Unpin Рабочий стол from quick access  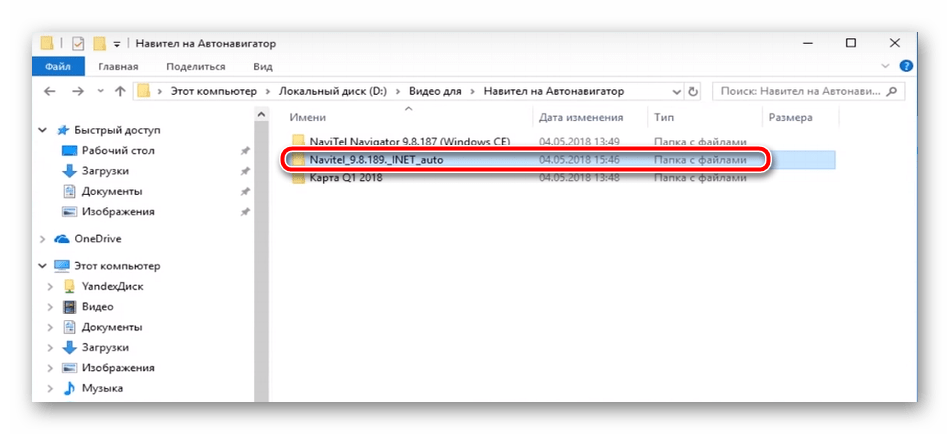pos(246,151)
